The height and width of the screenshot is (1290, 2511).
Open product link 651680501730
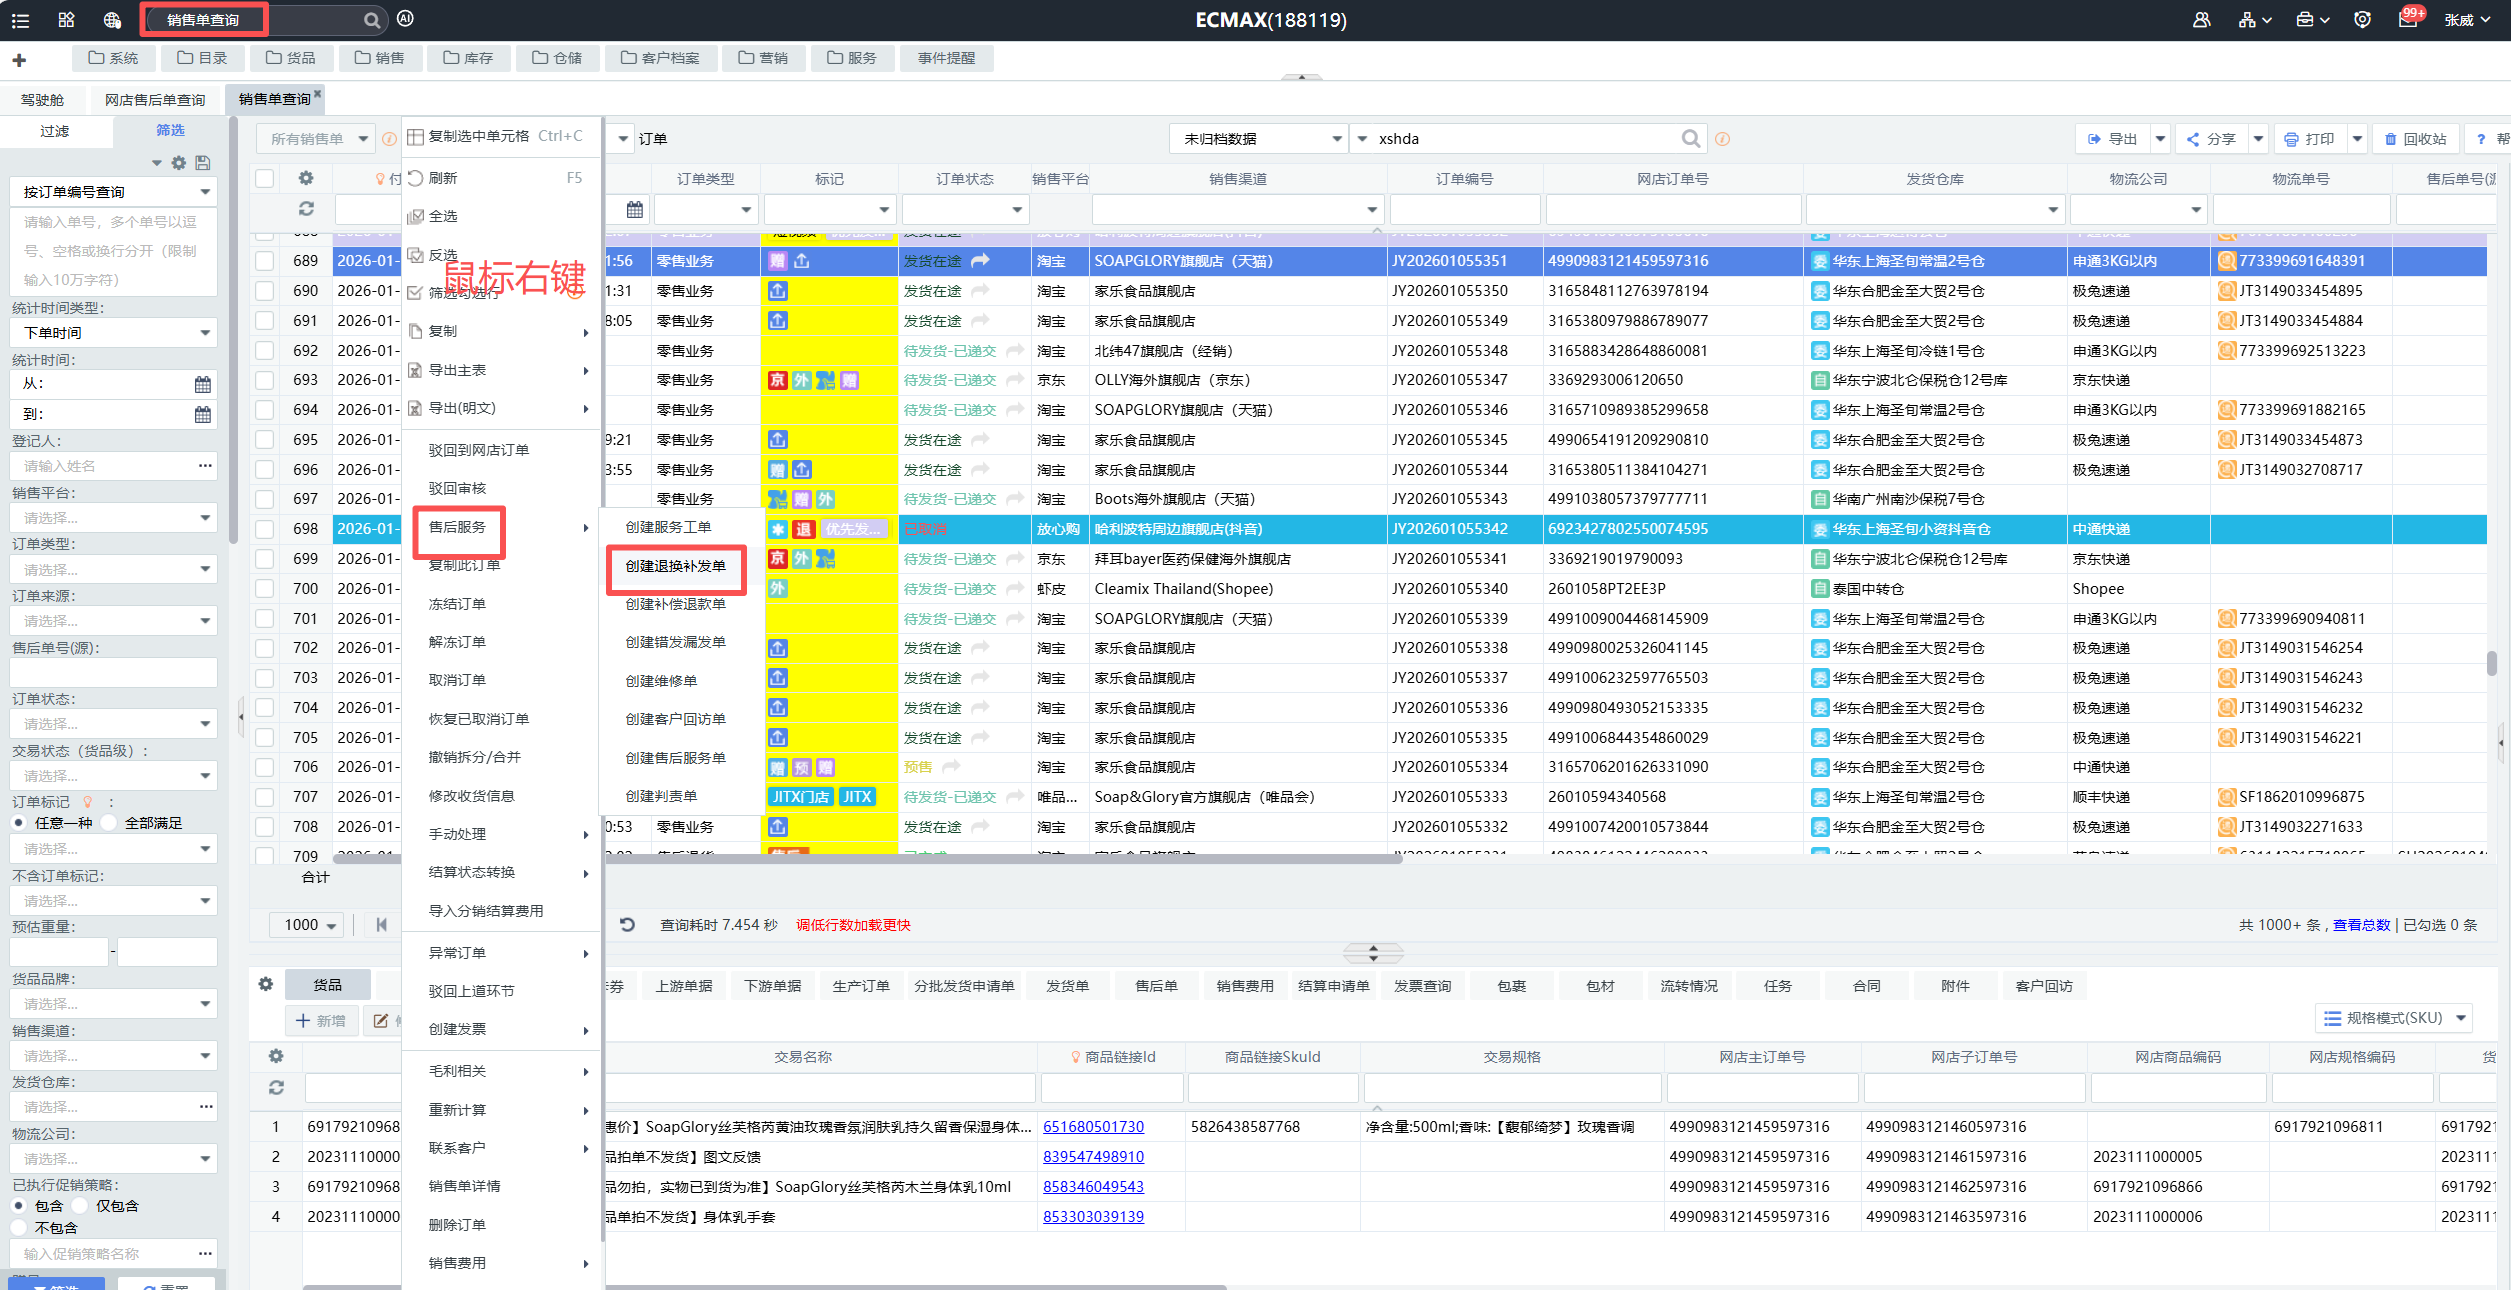coord(1093,1127)
